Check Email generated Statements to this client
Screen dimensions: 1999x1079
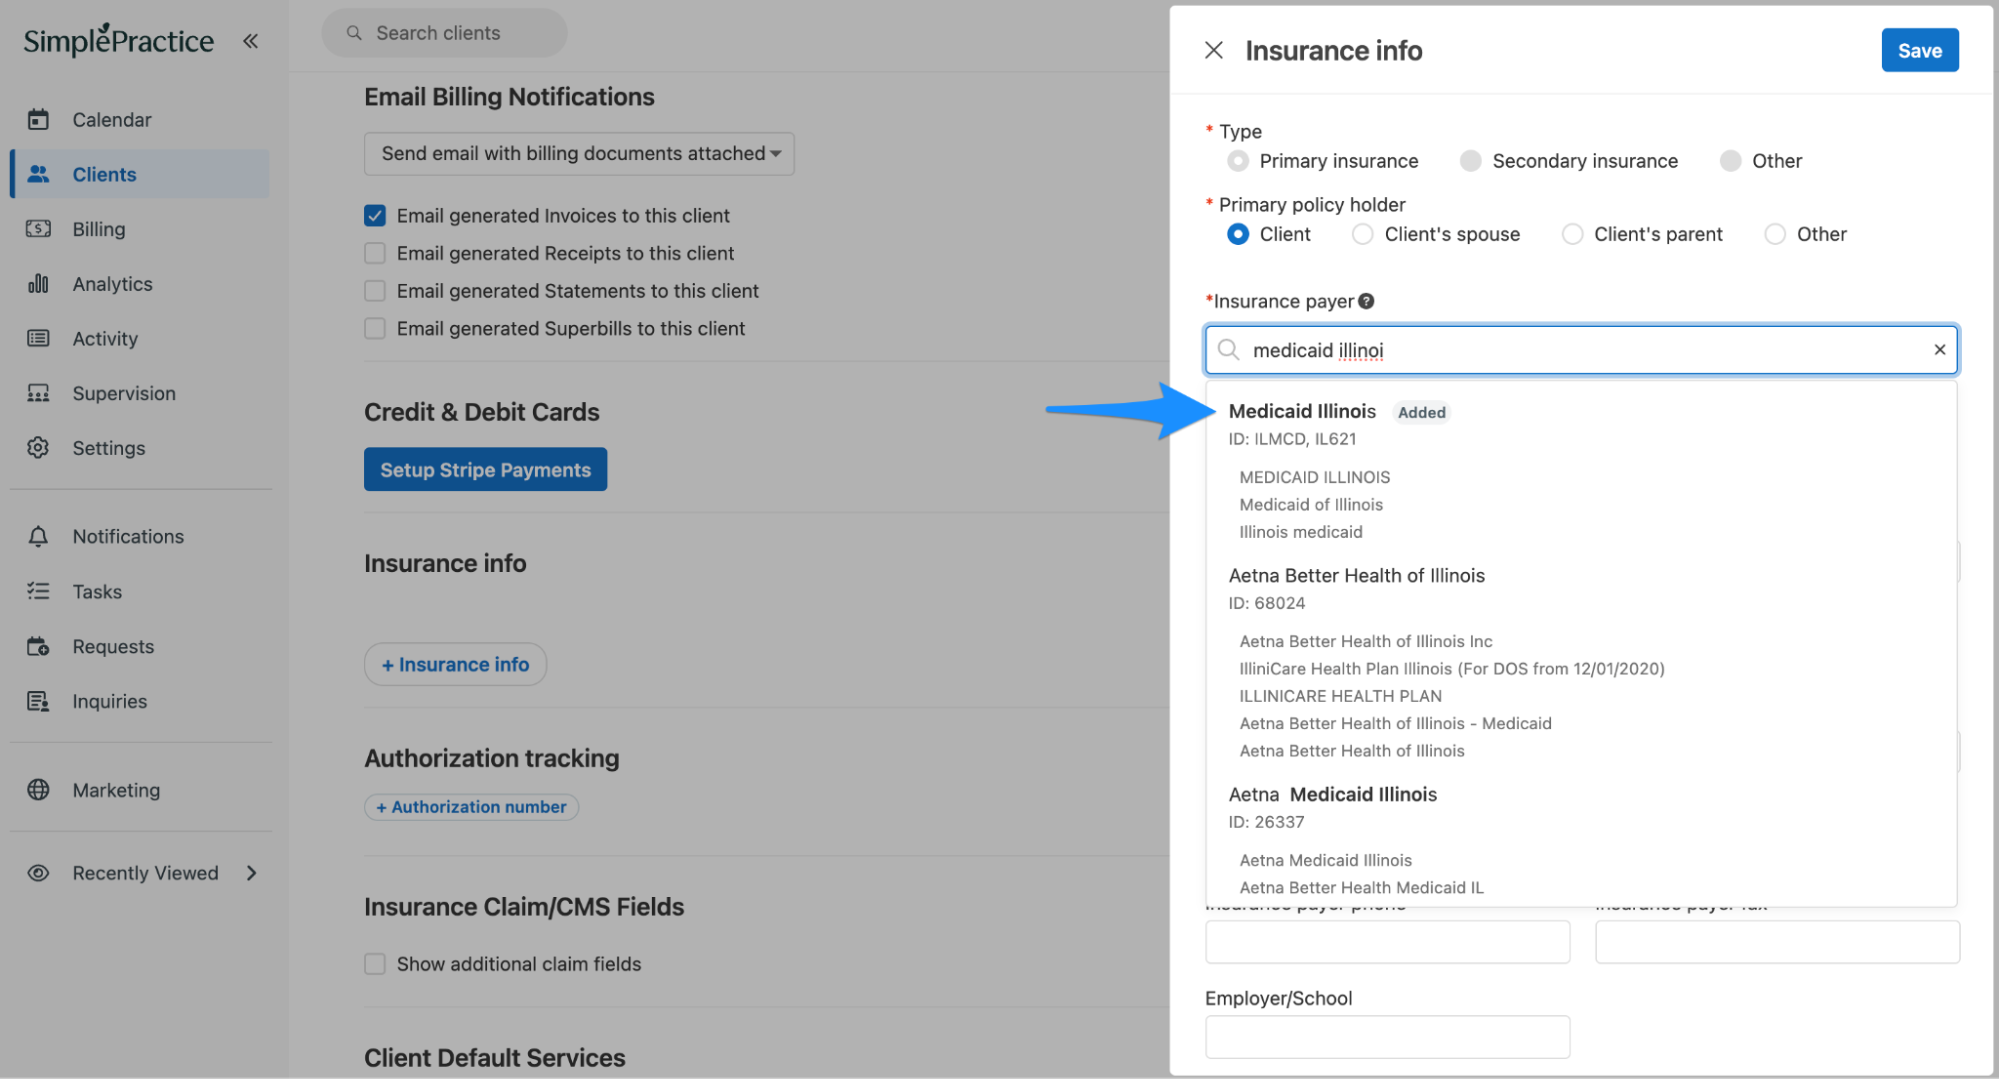[x=375, y=291]
